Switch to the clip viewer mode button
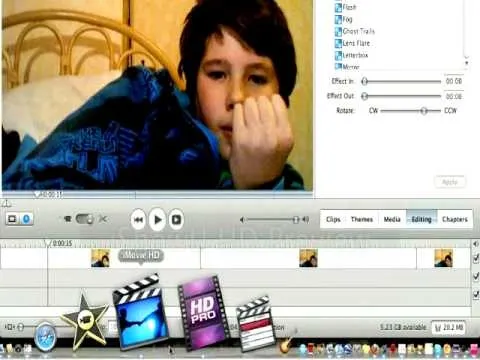480x360 pixels. click(x=12, y=219)
